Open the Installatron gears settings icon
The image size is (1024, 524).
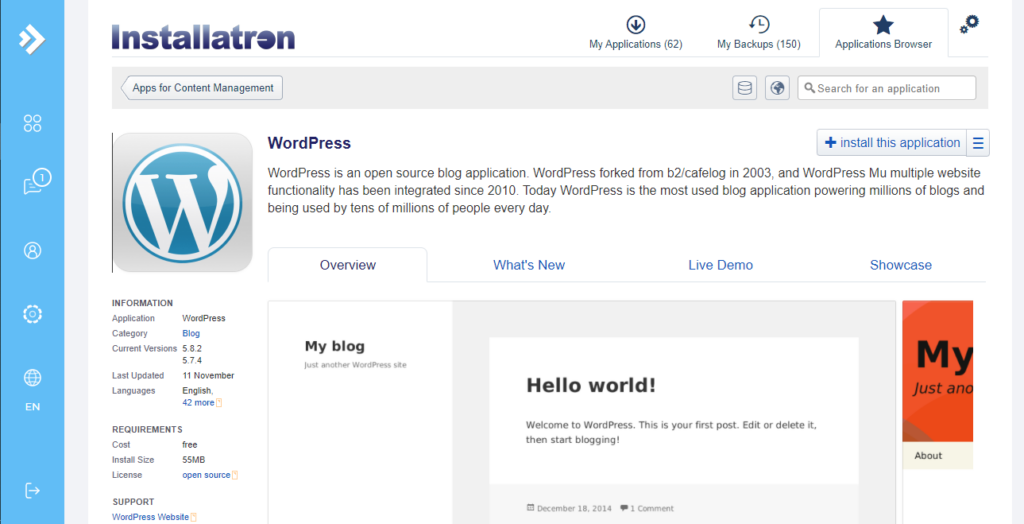pos(969,25)
